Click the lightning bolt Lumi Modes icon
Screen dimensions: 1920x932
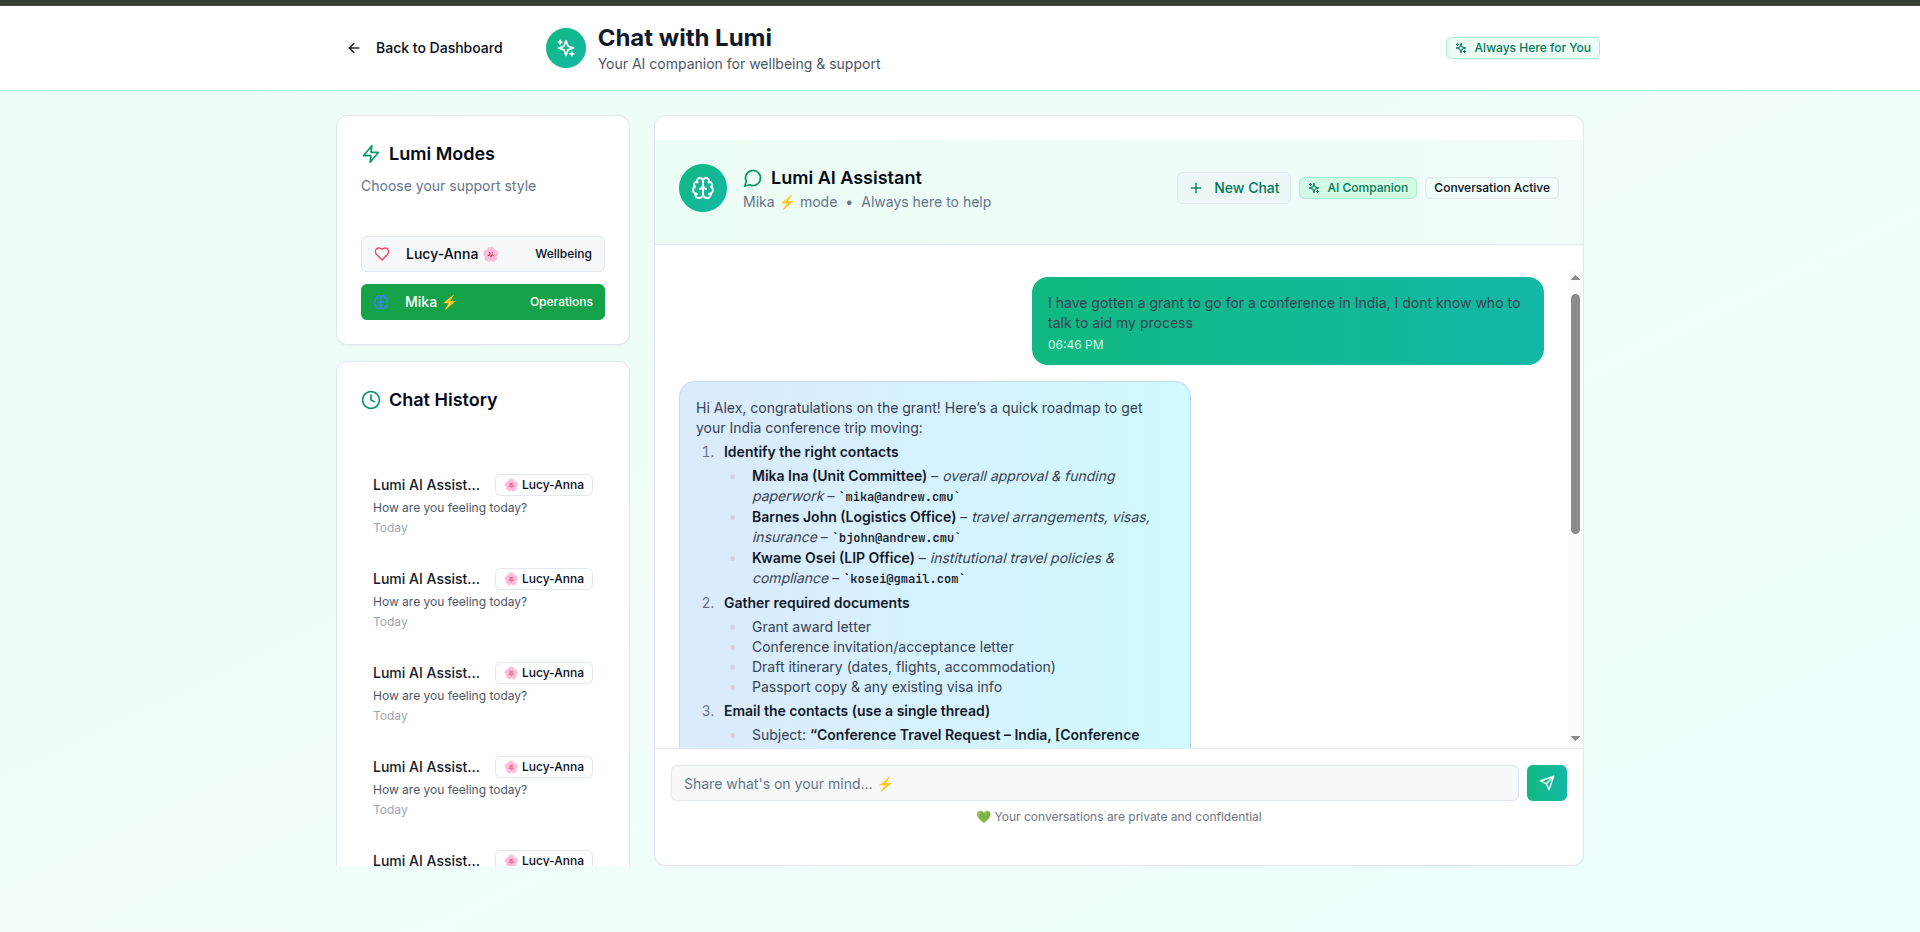[x=371, y=154]
